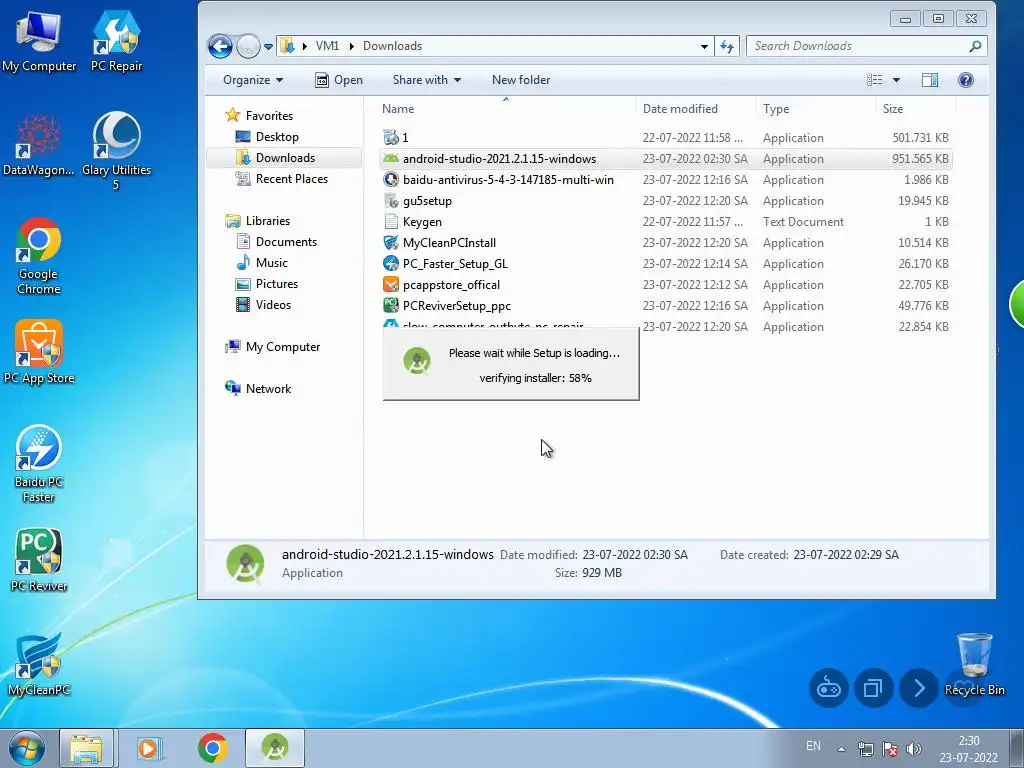Click the overlay windows stack button
1024x768 pixels.
(x=874, y=688)
